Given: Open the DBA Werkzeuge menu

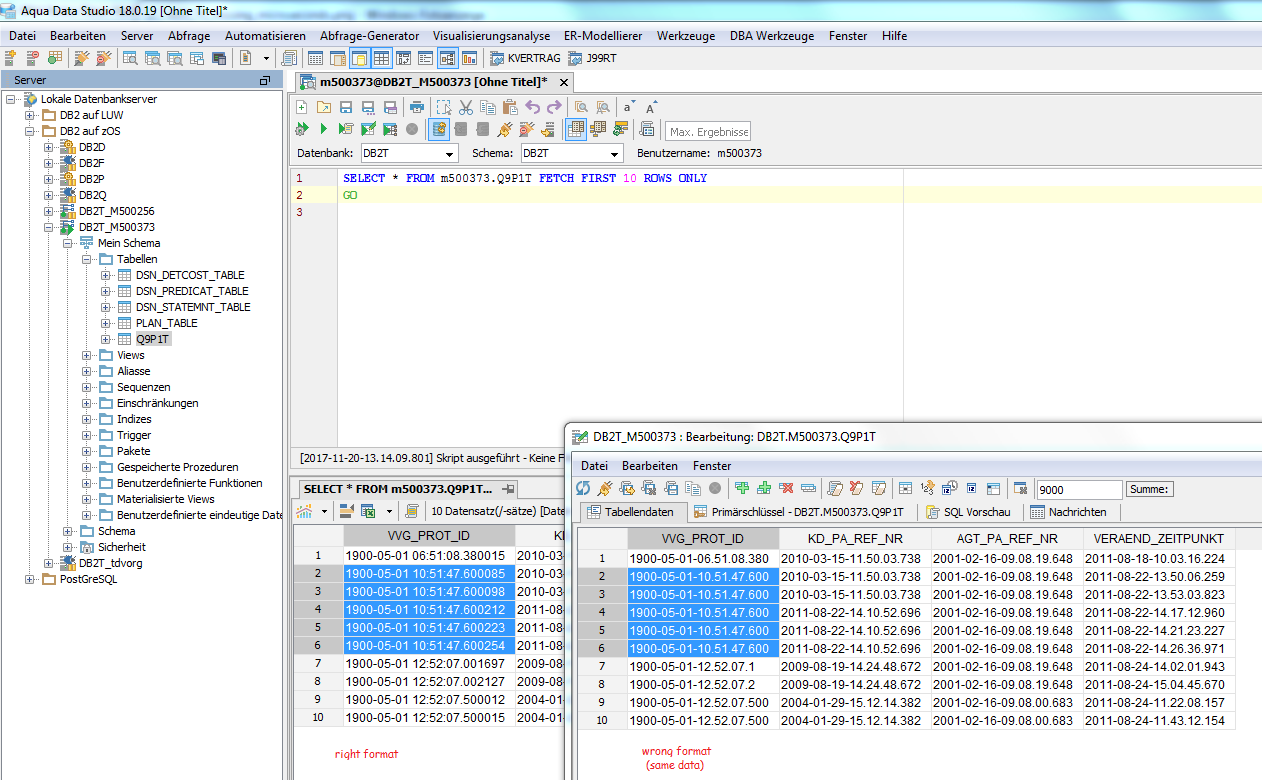Looking at the screenshot, I should [772, 35].
